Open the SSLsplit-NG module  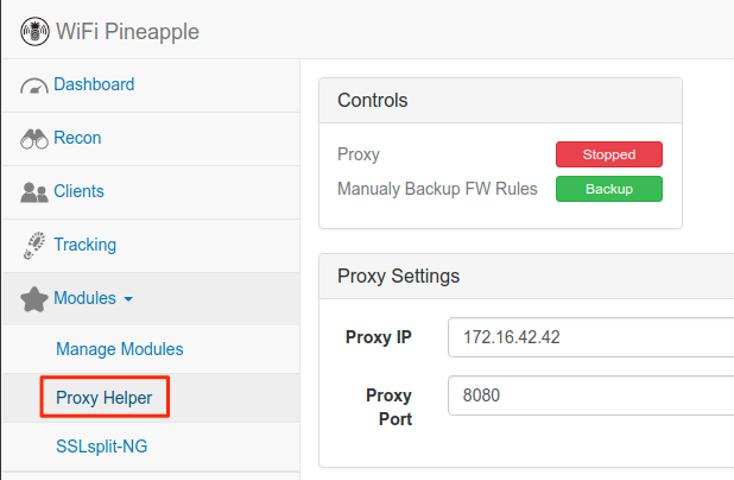(x=102, y=446)
